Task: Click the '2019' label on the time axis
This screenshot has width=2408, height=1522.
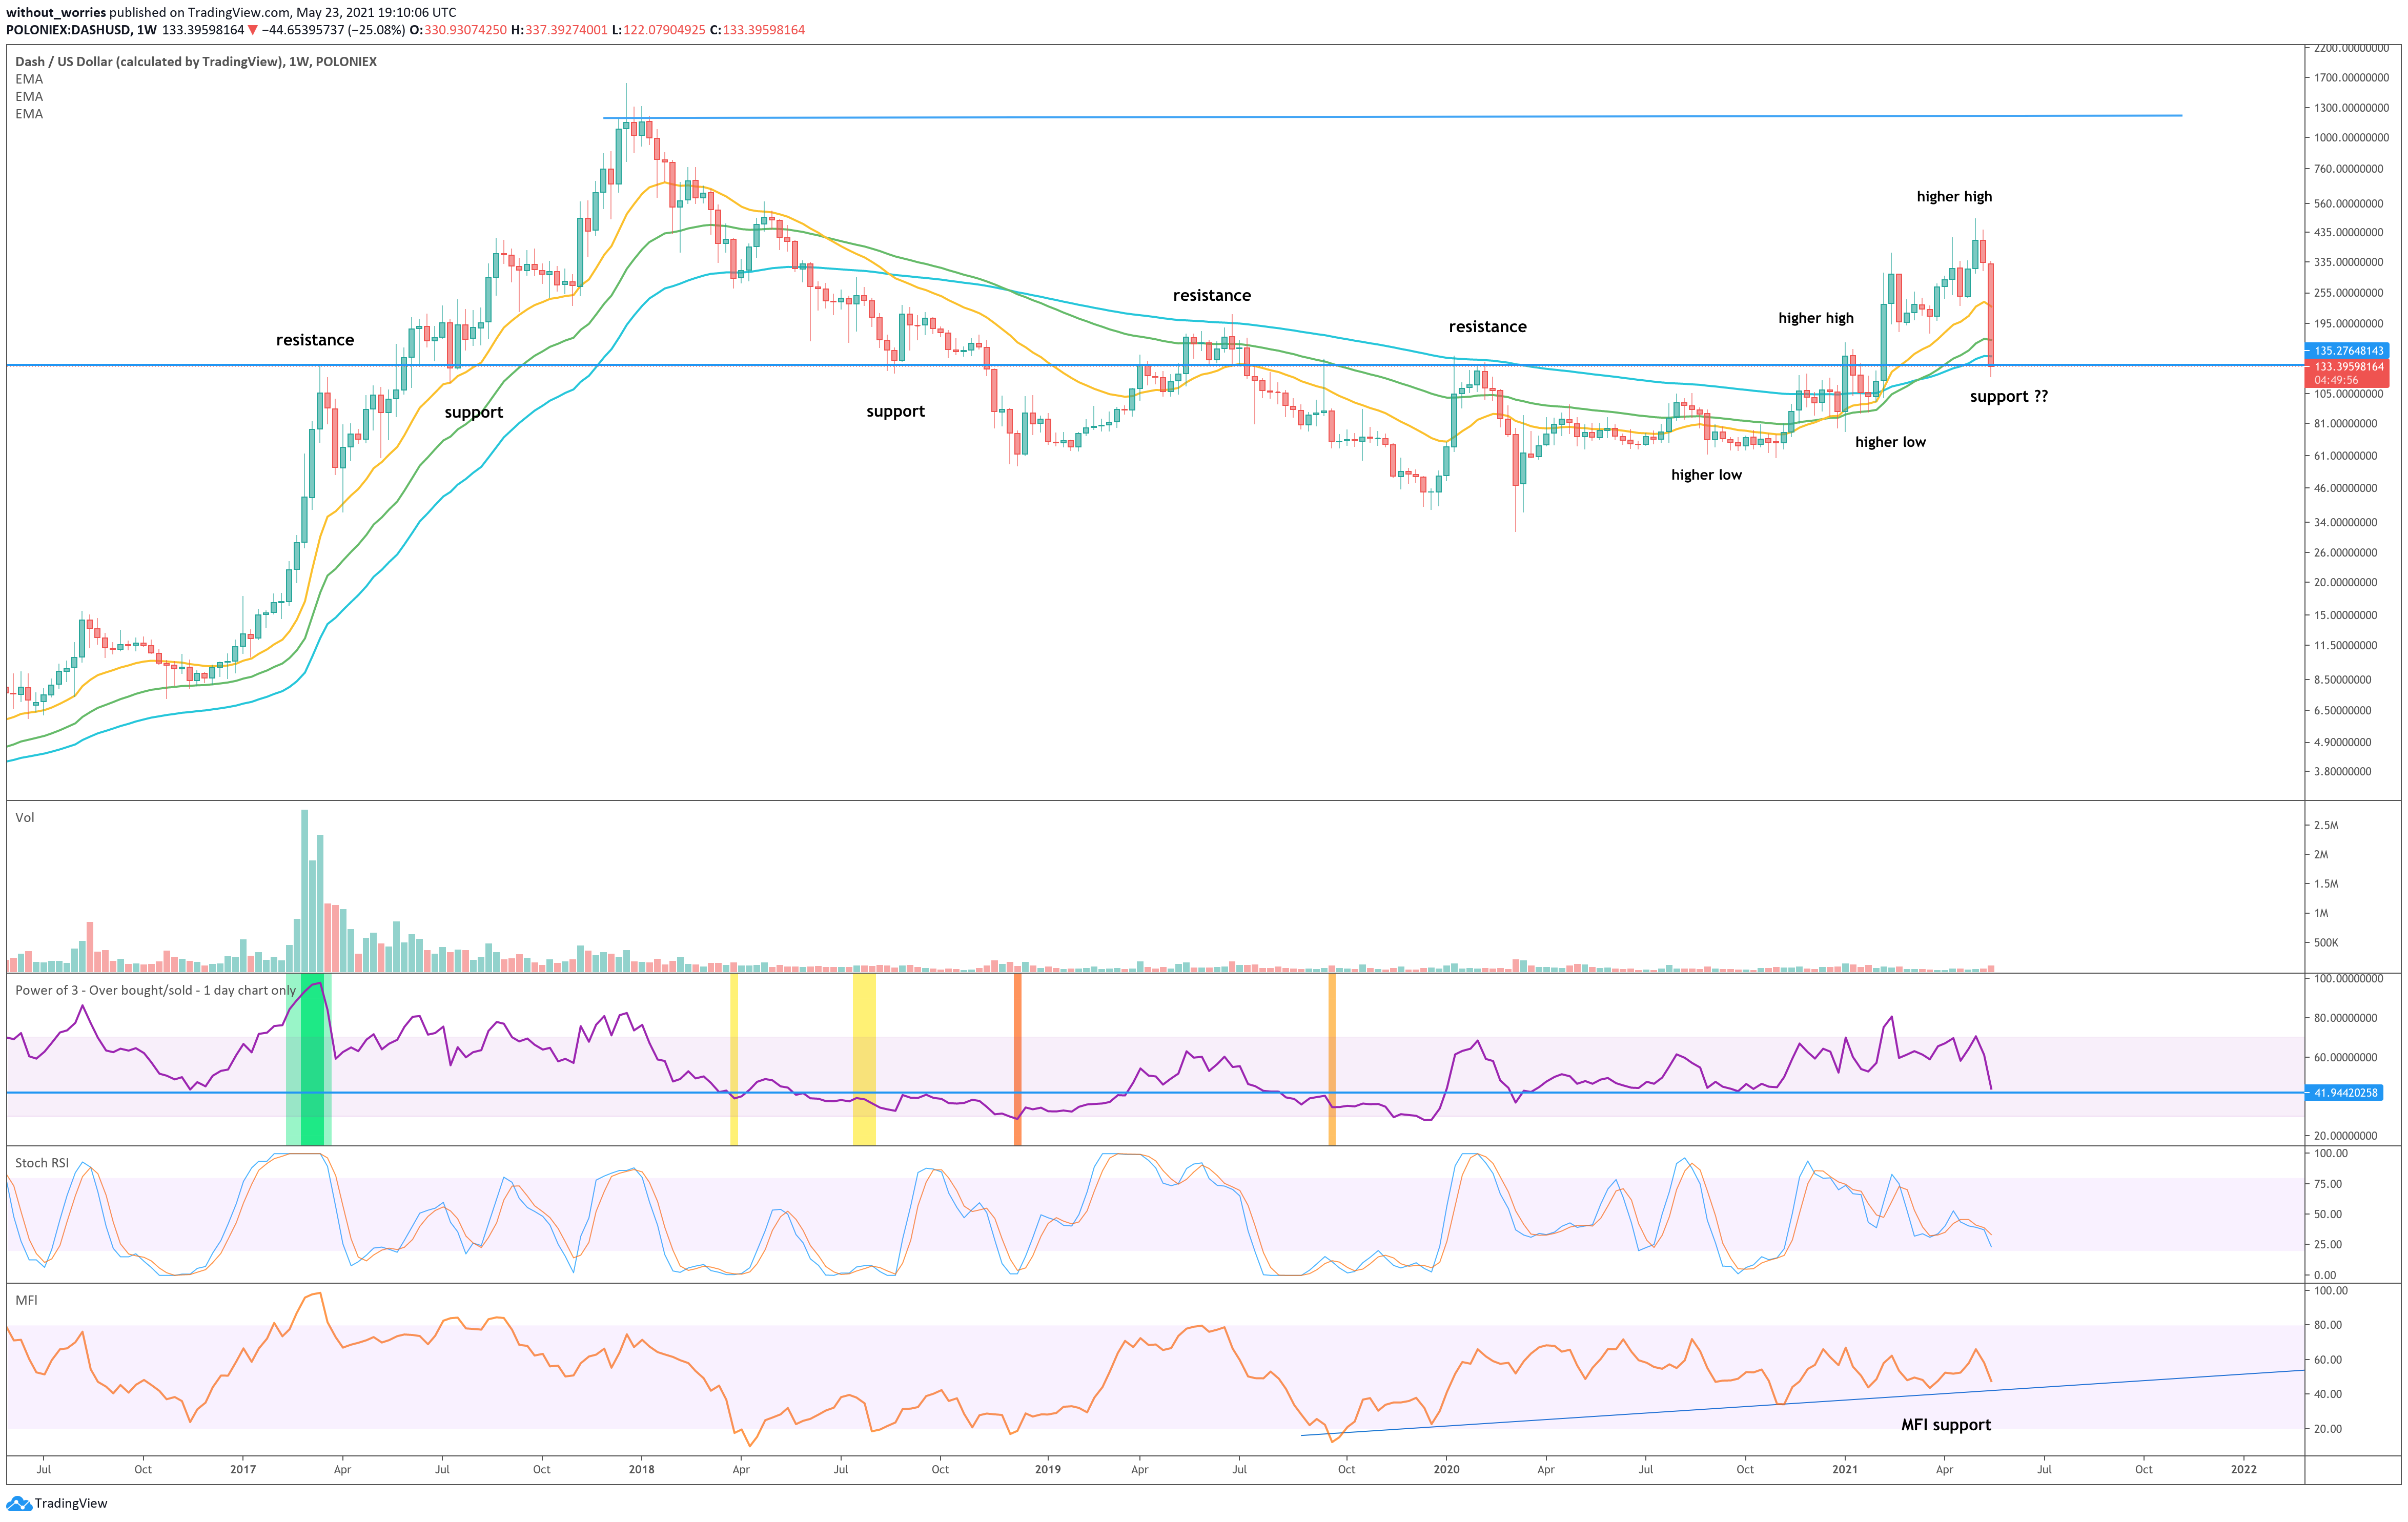Action: [1048, 1470]
